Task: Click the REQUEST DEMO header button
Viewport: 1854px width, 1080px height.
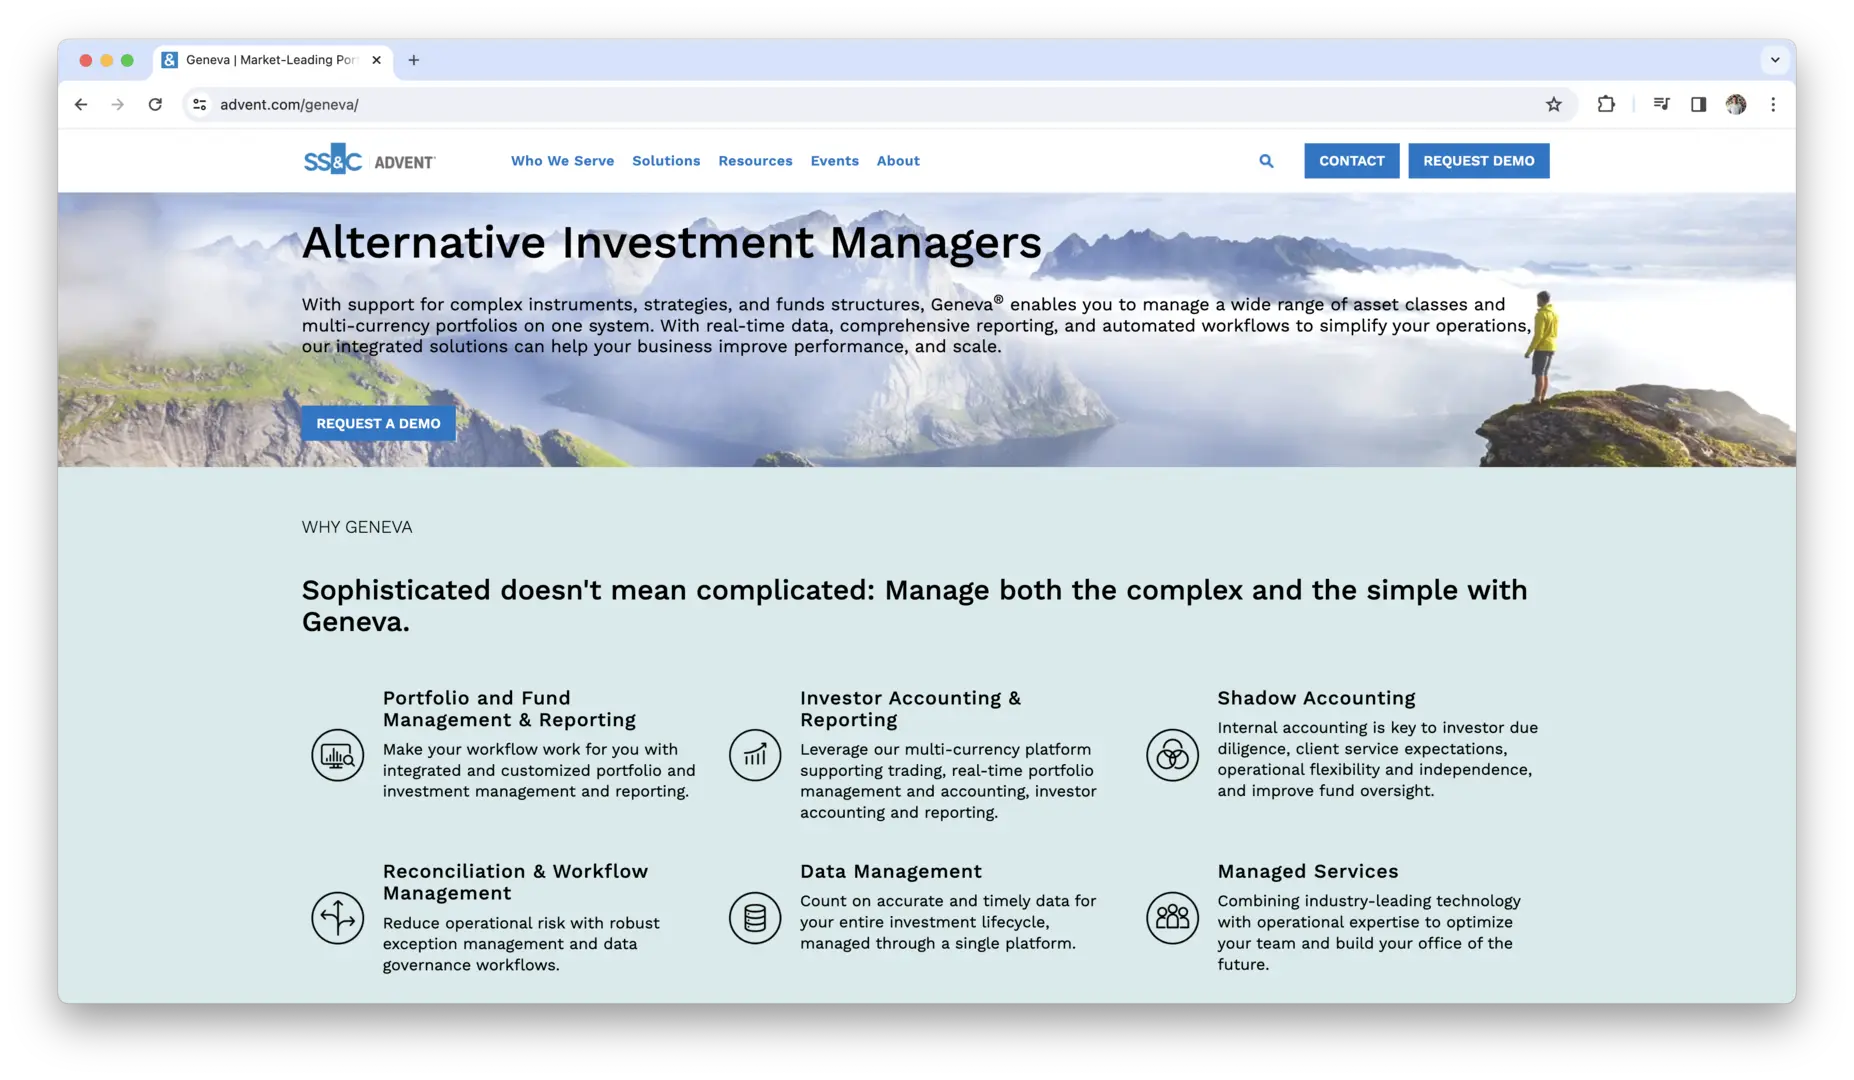Action: click(x=1478, y=161)
